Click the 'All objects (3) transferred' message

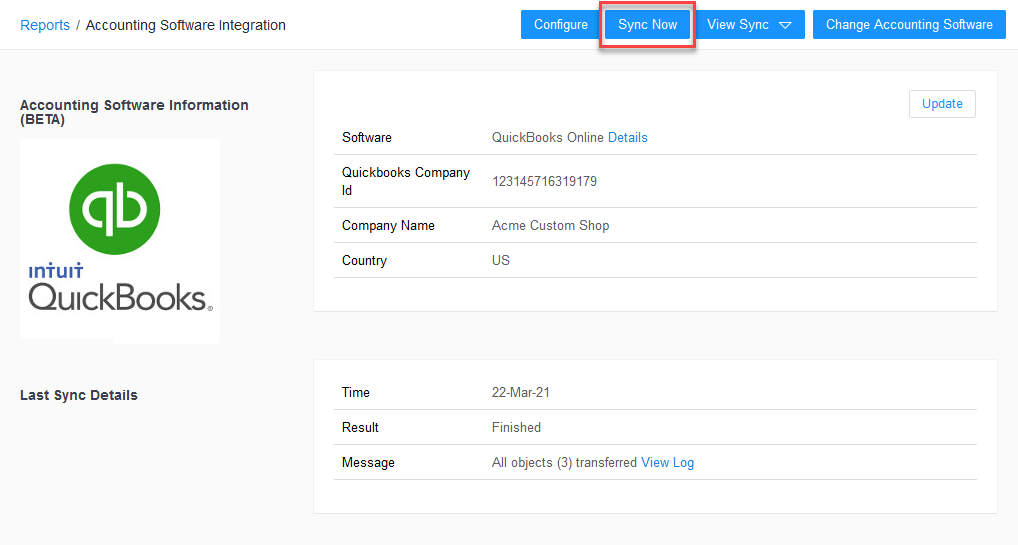coord(564,463)
